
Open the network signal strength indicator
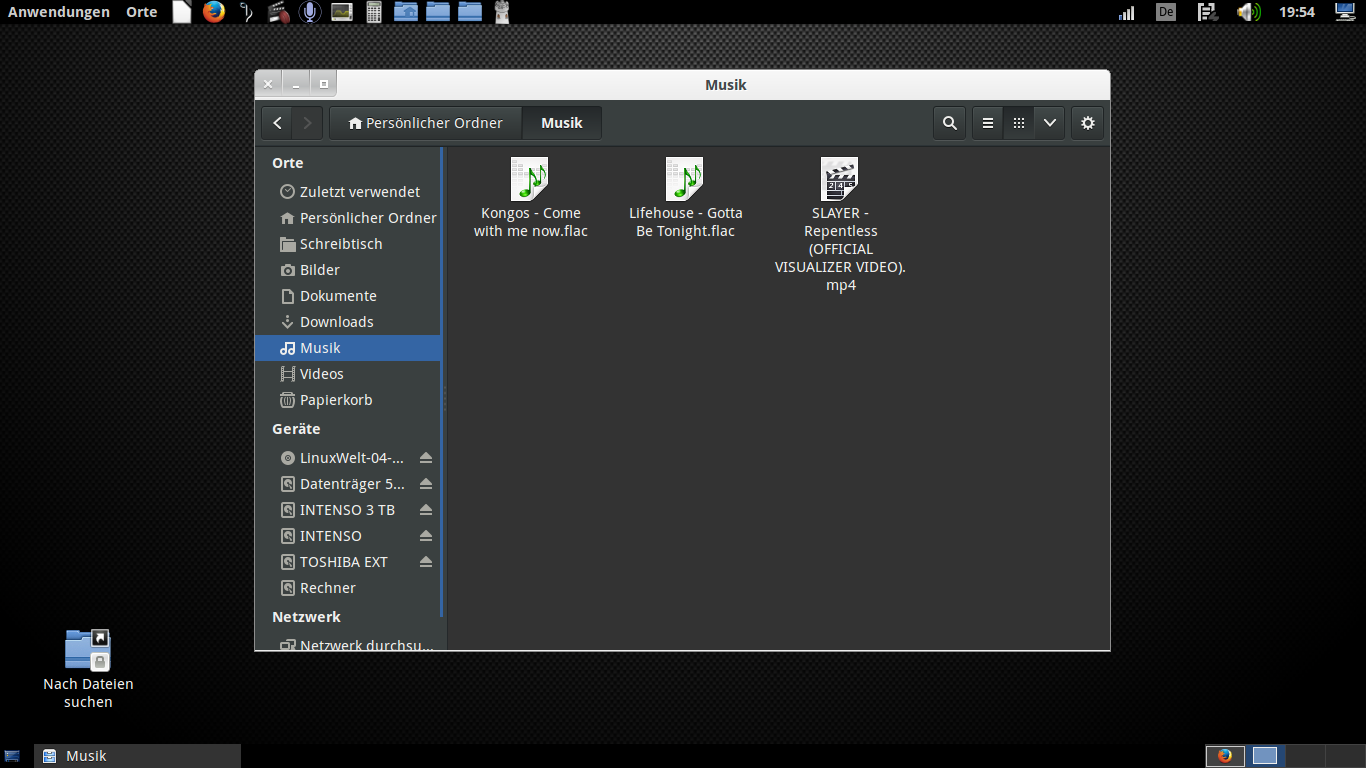[x=1127, y=12]
